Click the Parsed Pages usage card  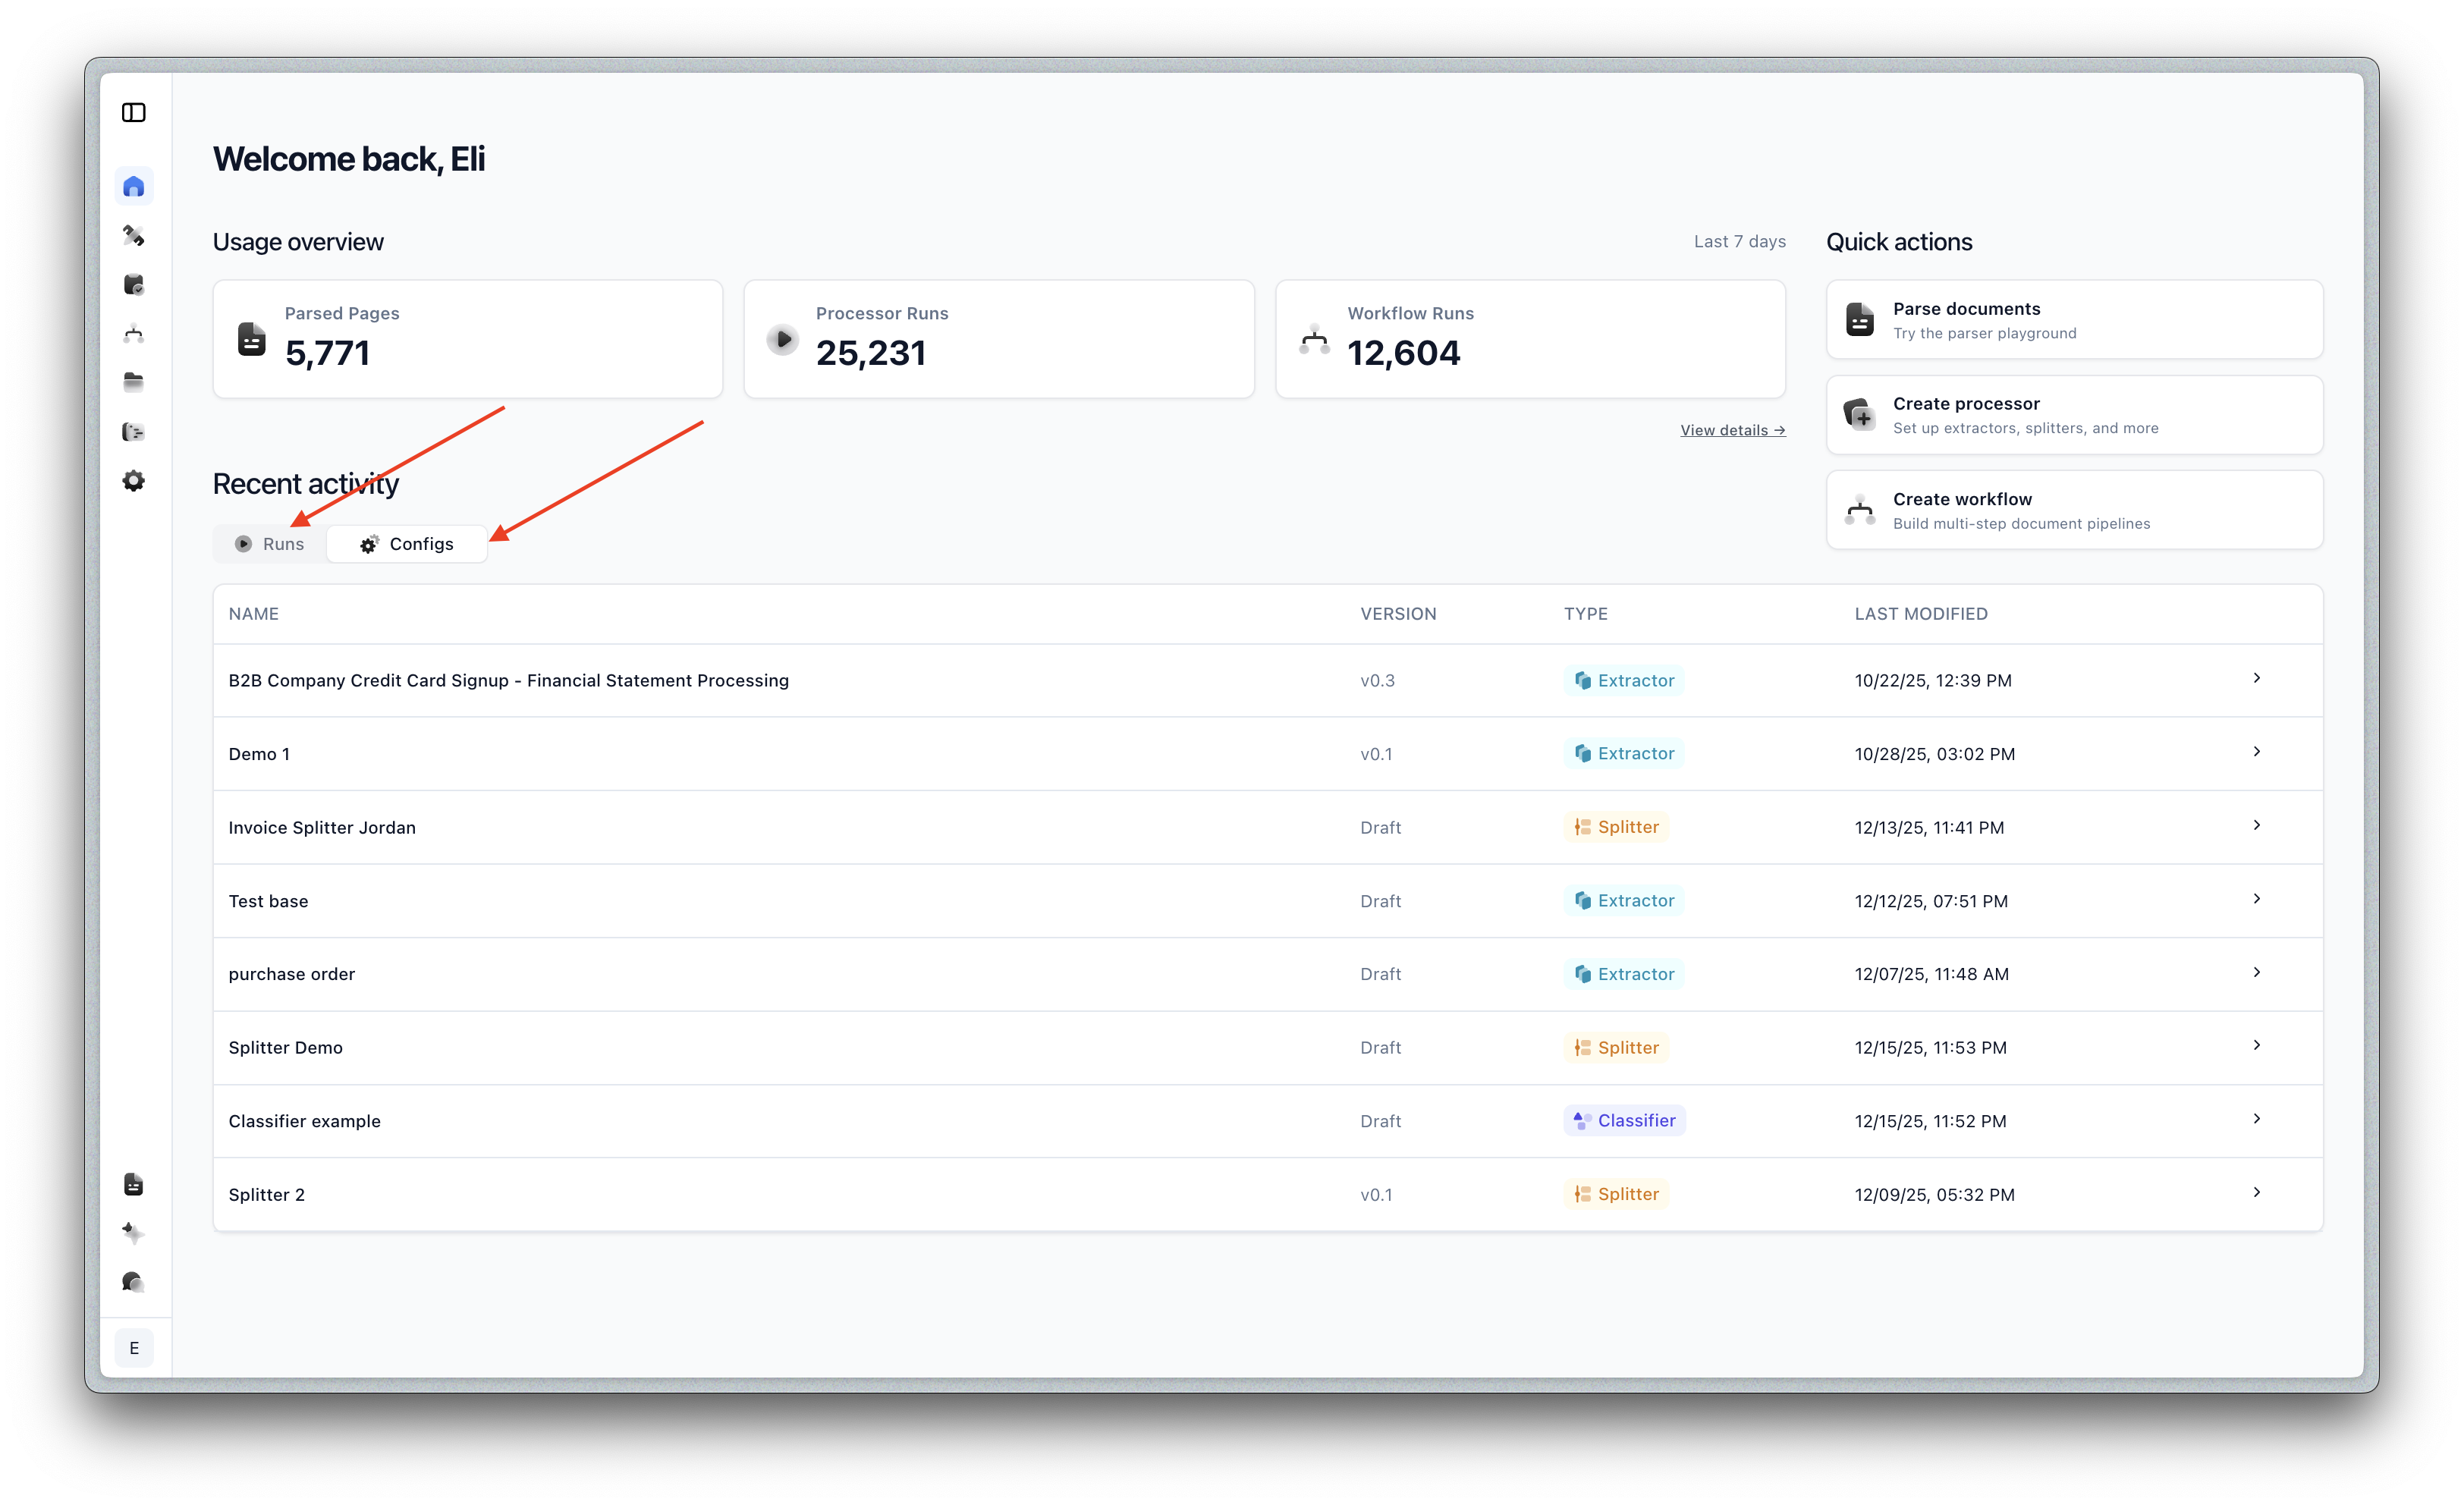coord(467,339)
